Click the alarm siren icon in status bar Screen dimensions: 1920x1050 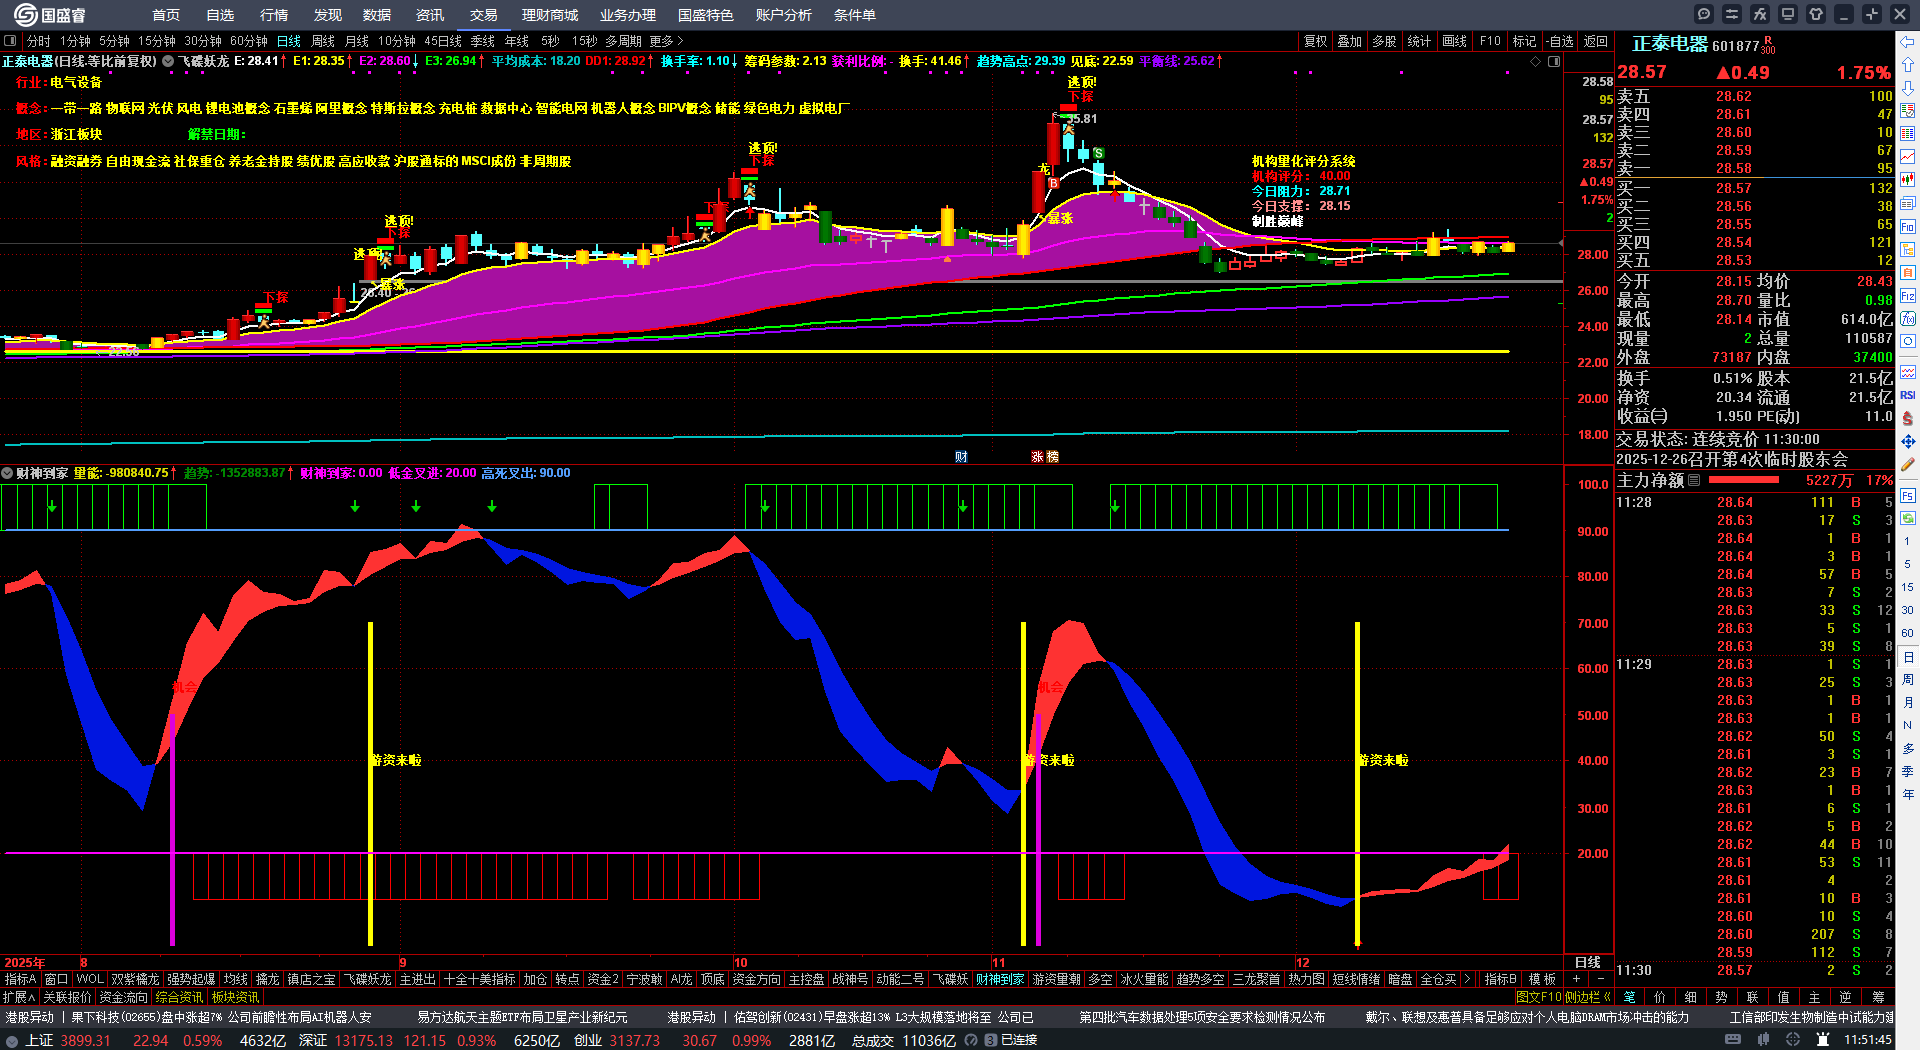pos(1823,1040)
